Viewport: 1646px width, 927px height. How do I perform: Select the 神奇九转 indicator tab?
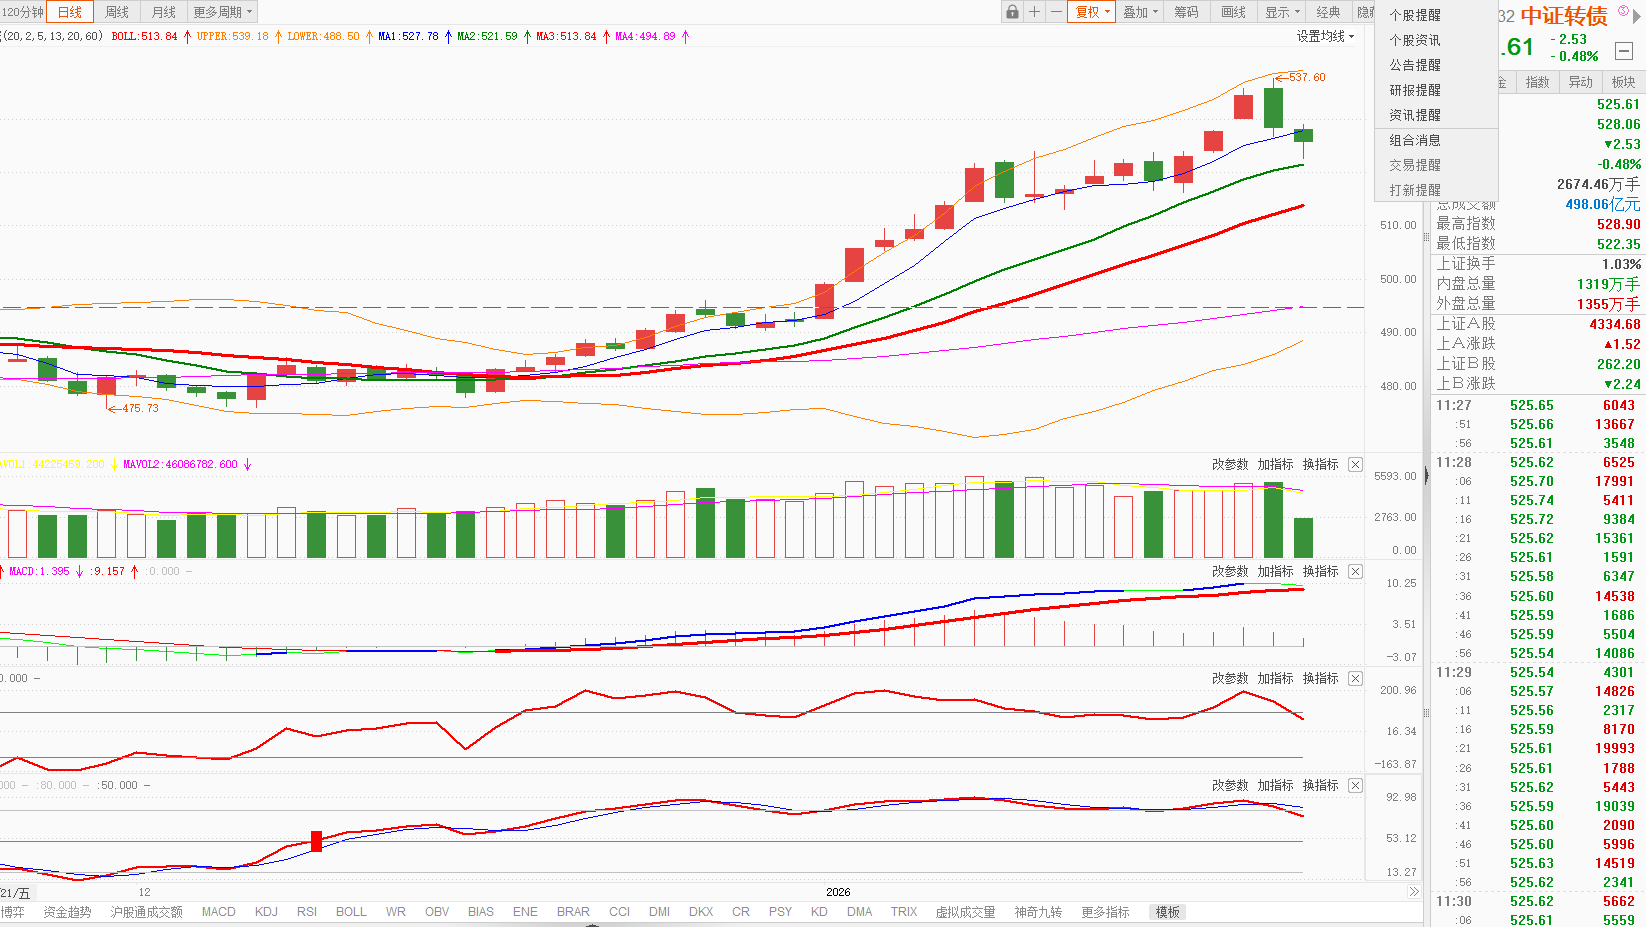pos(1038,912)
